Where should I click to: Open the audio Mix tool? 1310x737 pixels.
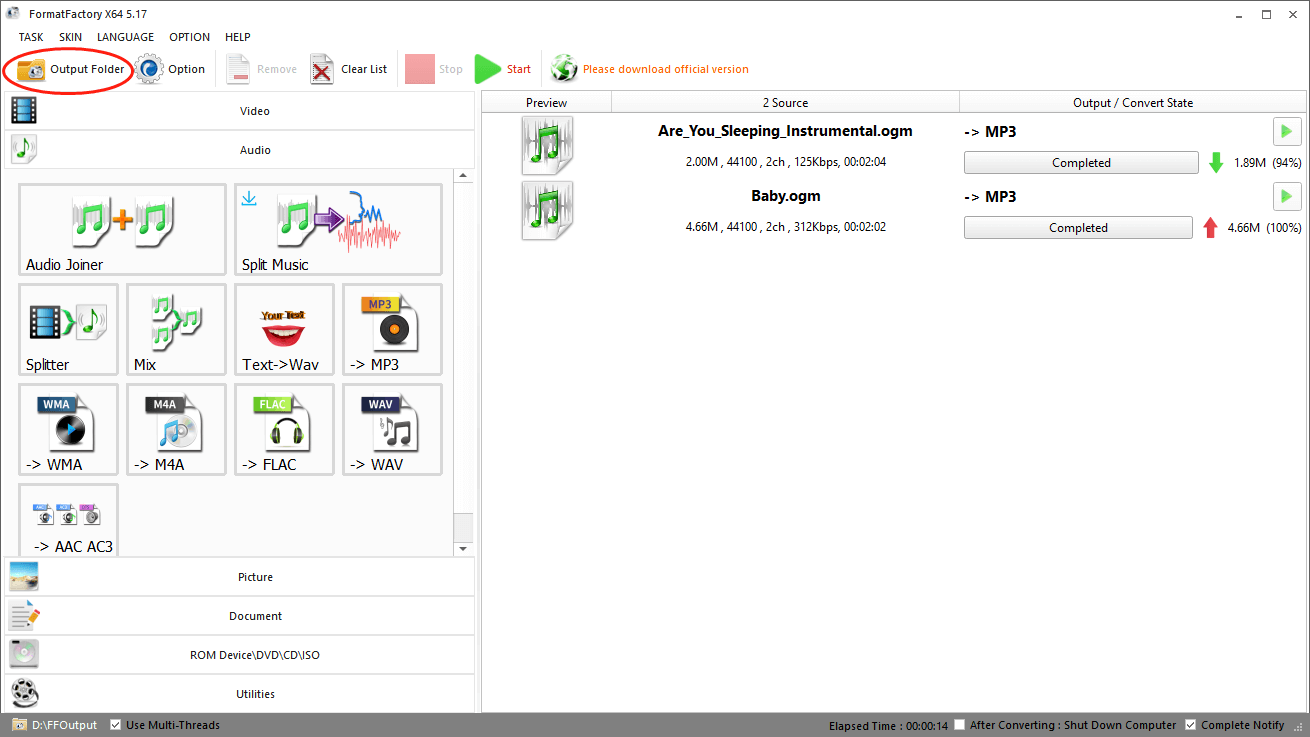click(x=176, y=329)
